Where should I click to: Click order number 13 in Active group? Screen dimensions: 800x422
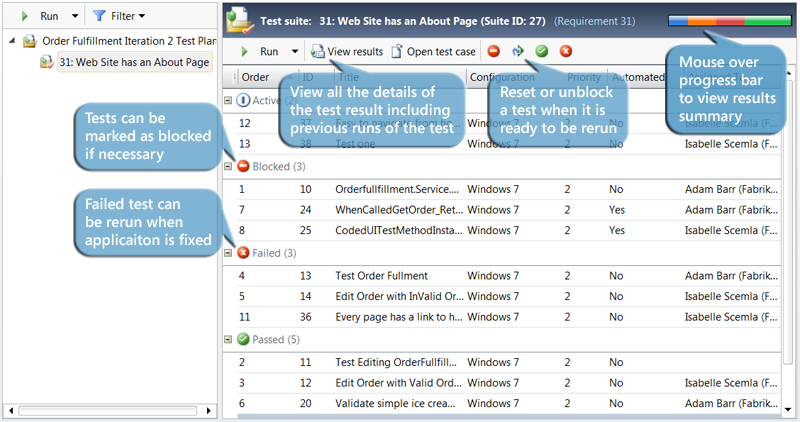click(x=245, y=144)
